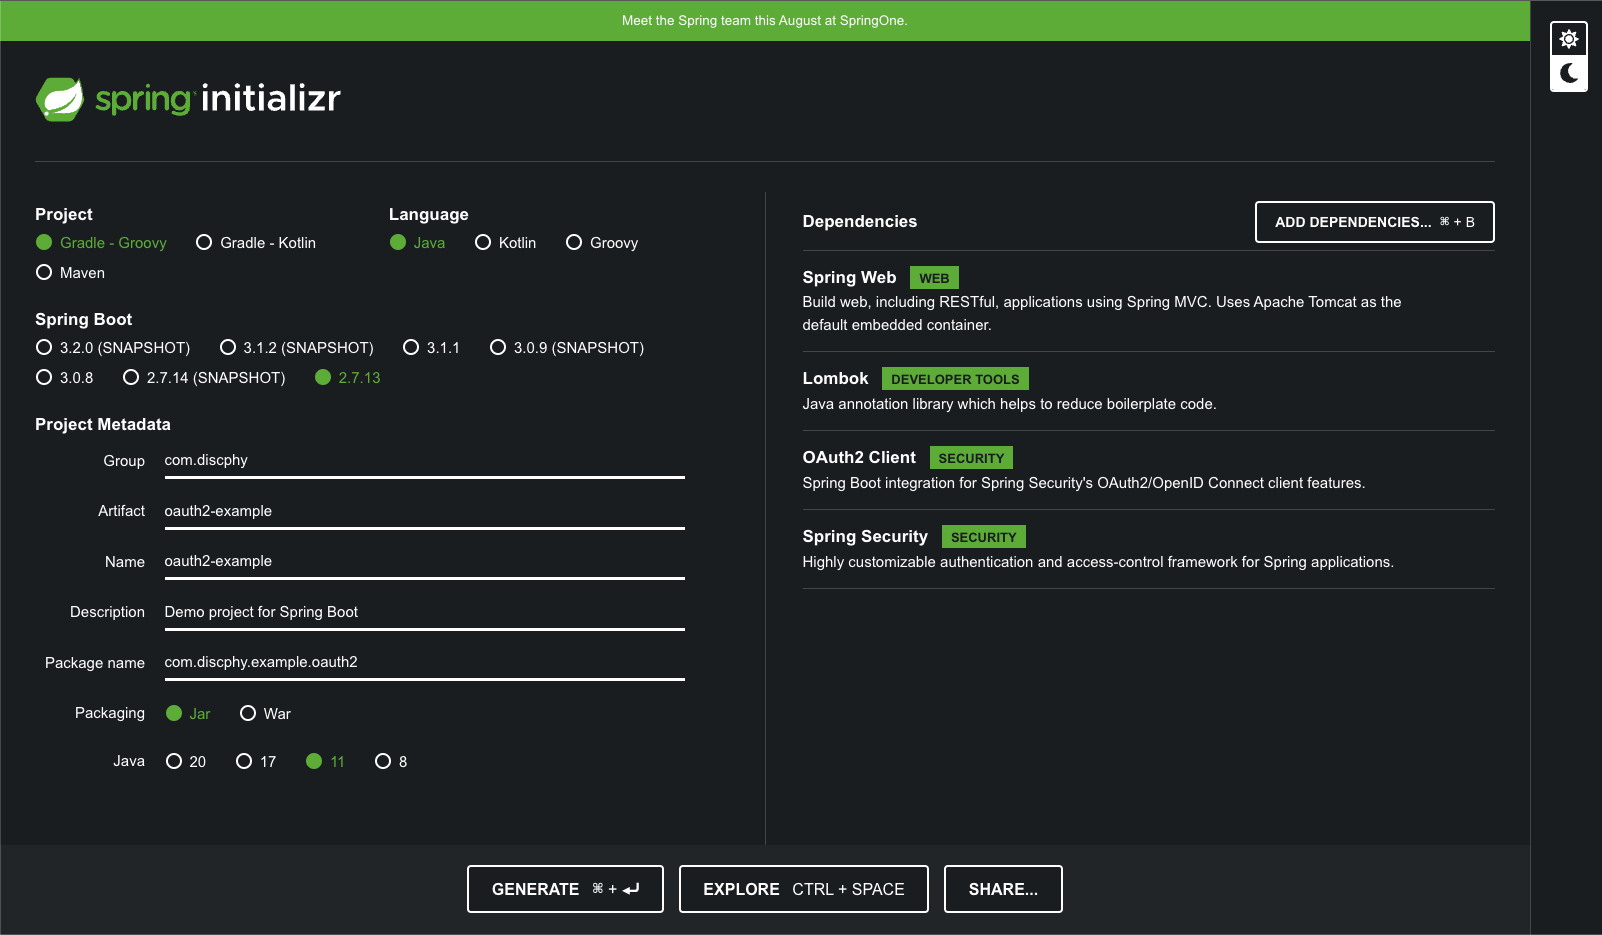This screenshot has width=1602, height=935.
Task: Select Spring Boot 2.7.13
Action: (348, 378)
